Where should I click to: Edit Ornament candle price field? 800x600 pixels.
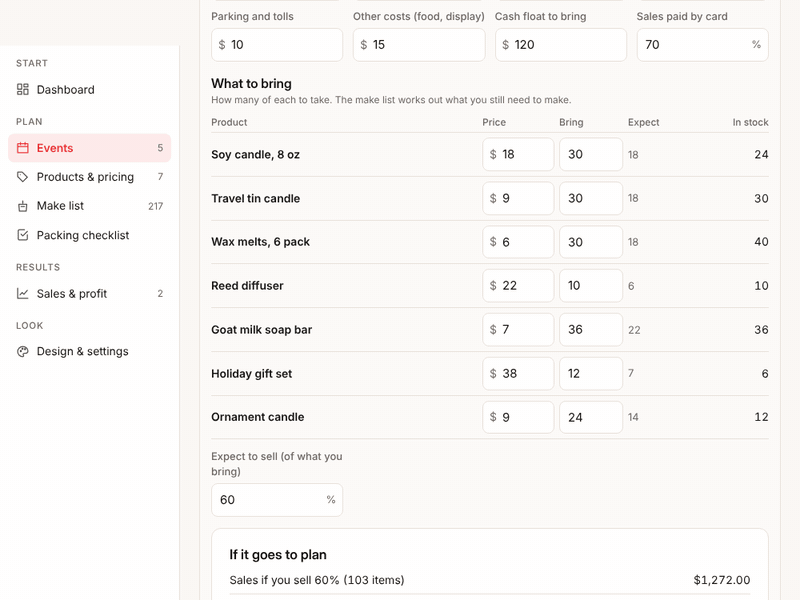pyautogui.click(x=518, y=417)
